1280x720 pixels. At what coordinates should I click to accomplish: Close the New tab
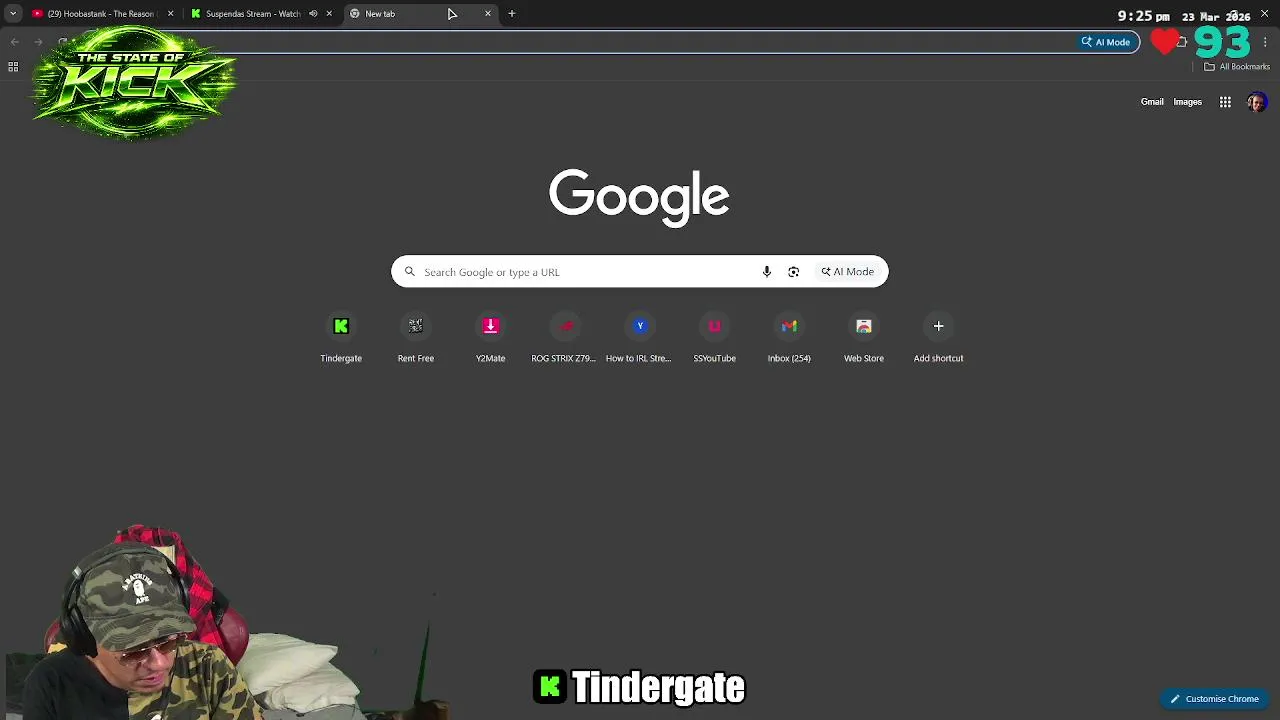tap(488, 14)
